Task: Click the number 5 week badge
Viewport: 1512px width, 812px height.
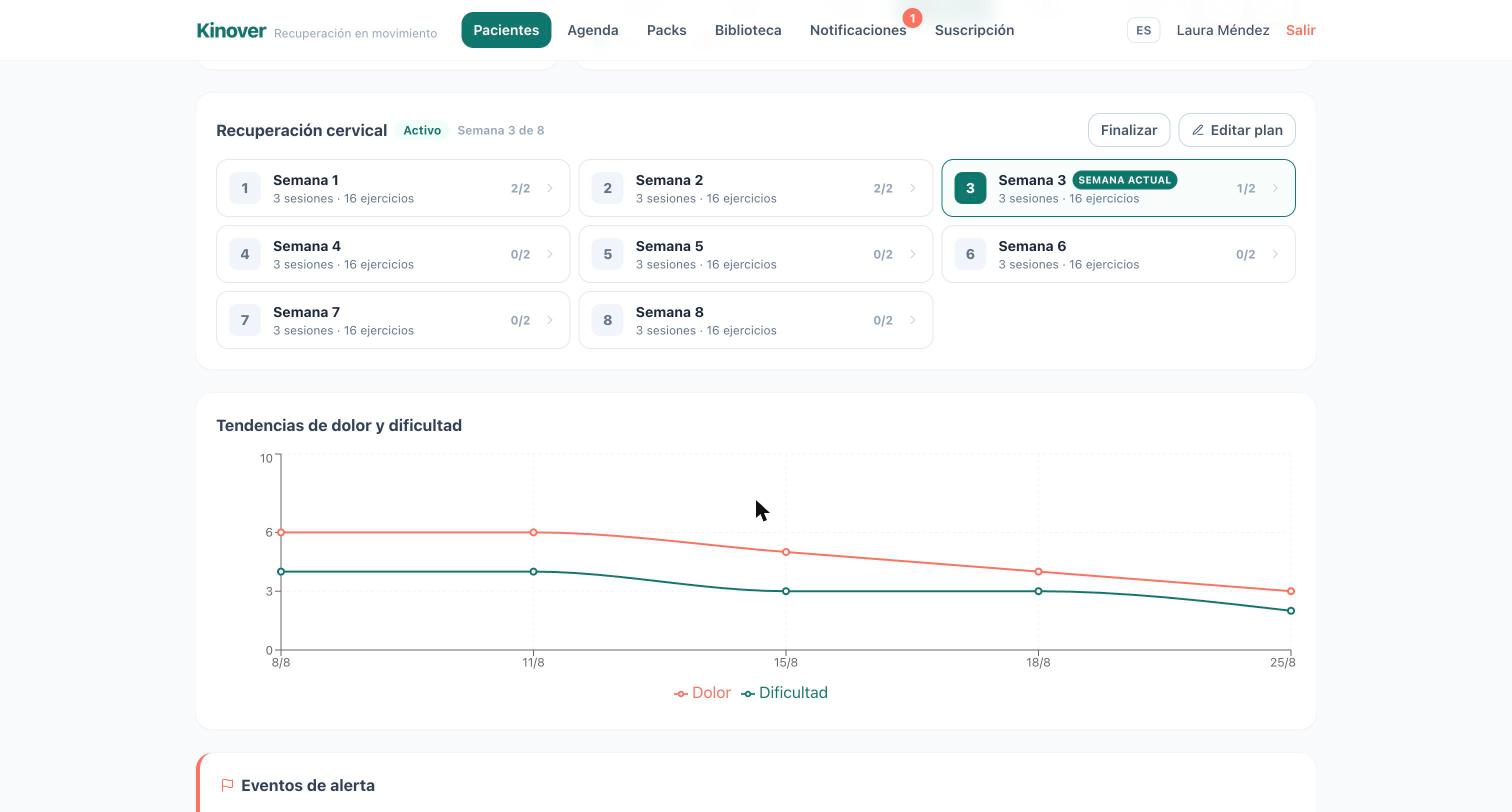Action: [x=607, y=254]
